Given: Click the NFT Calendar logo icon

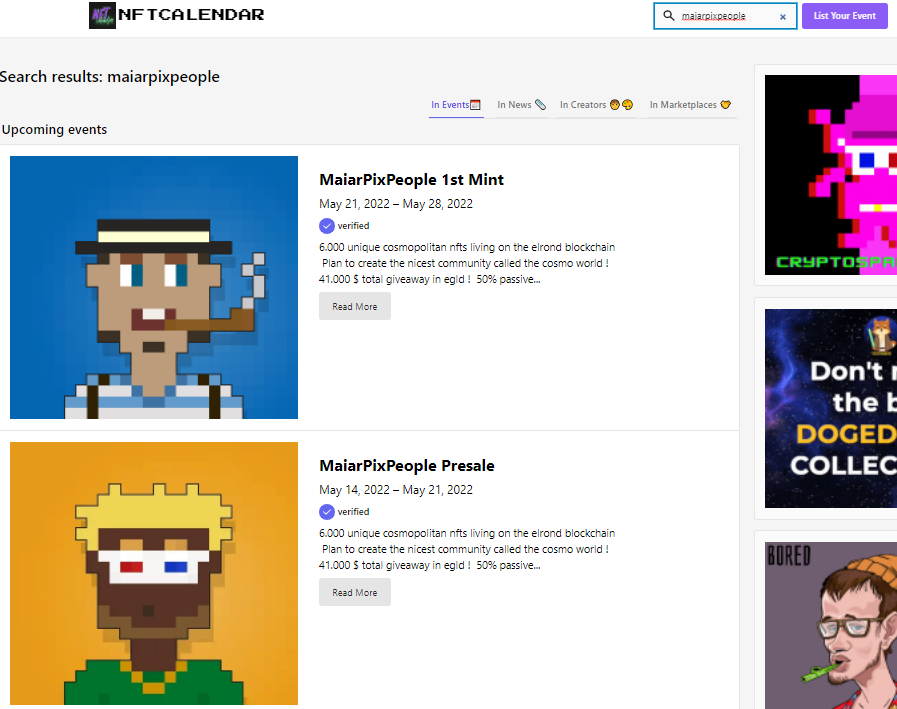Looking at the screenshot, I should coord(102,15).
